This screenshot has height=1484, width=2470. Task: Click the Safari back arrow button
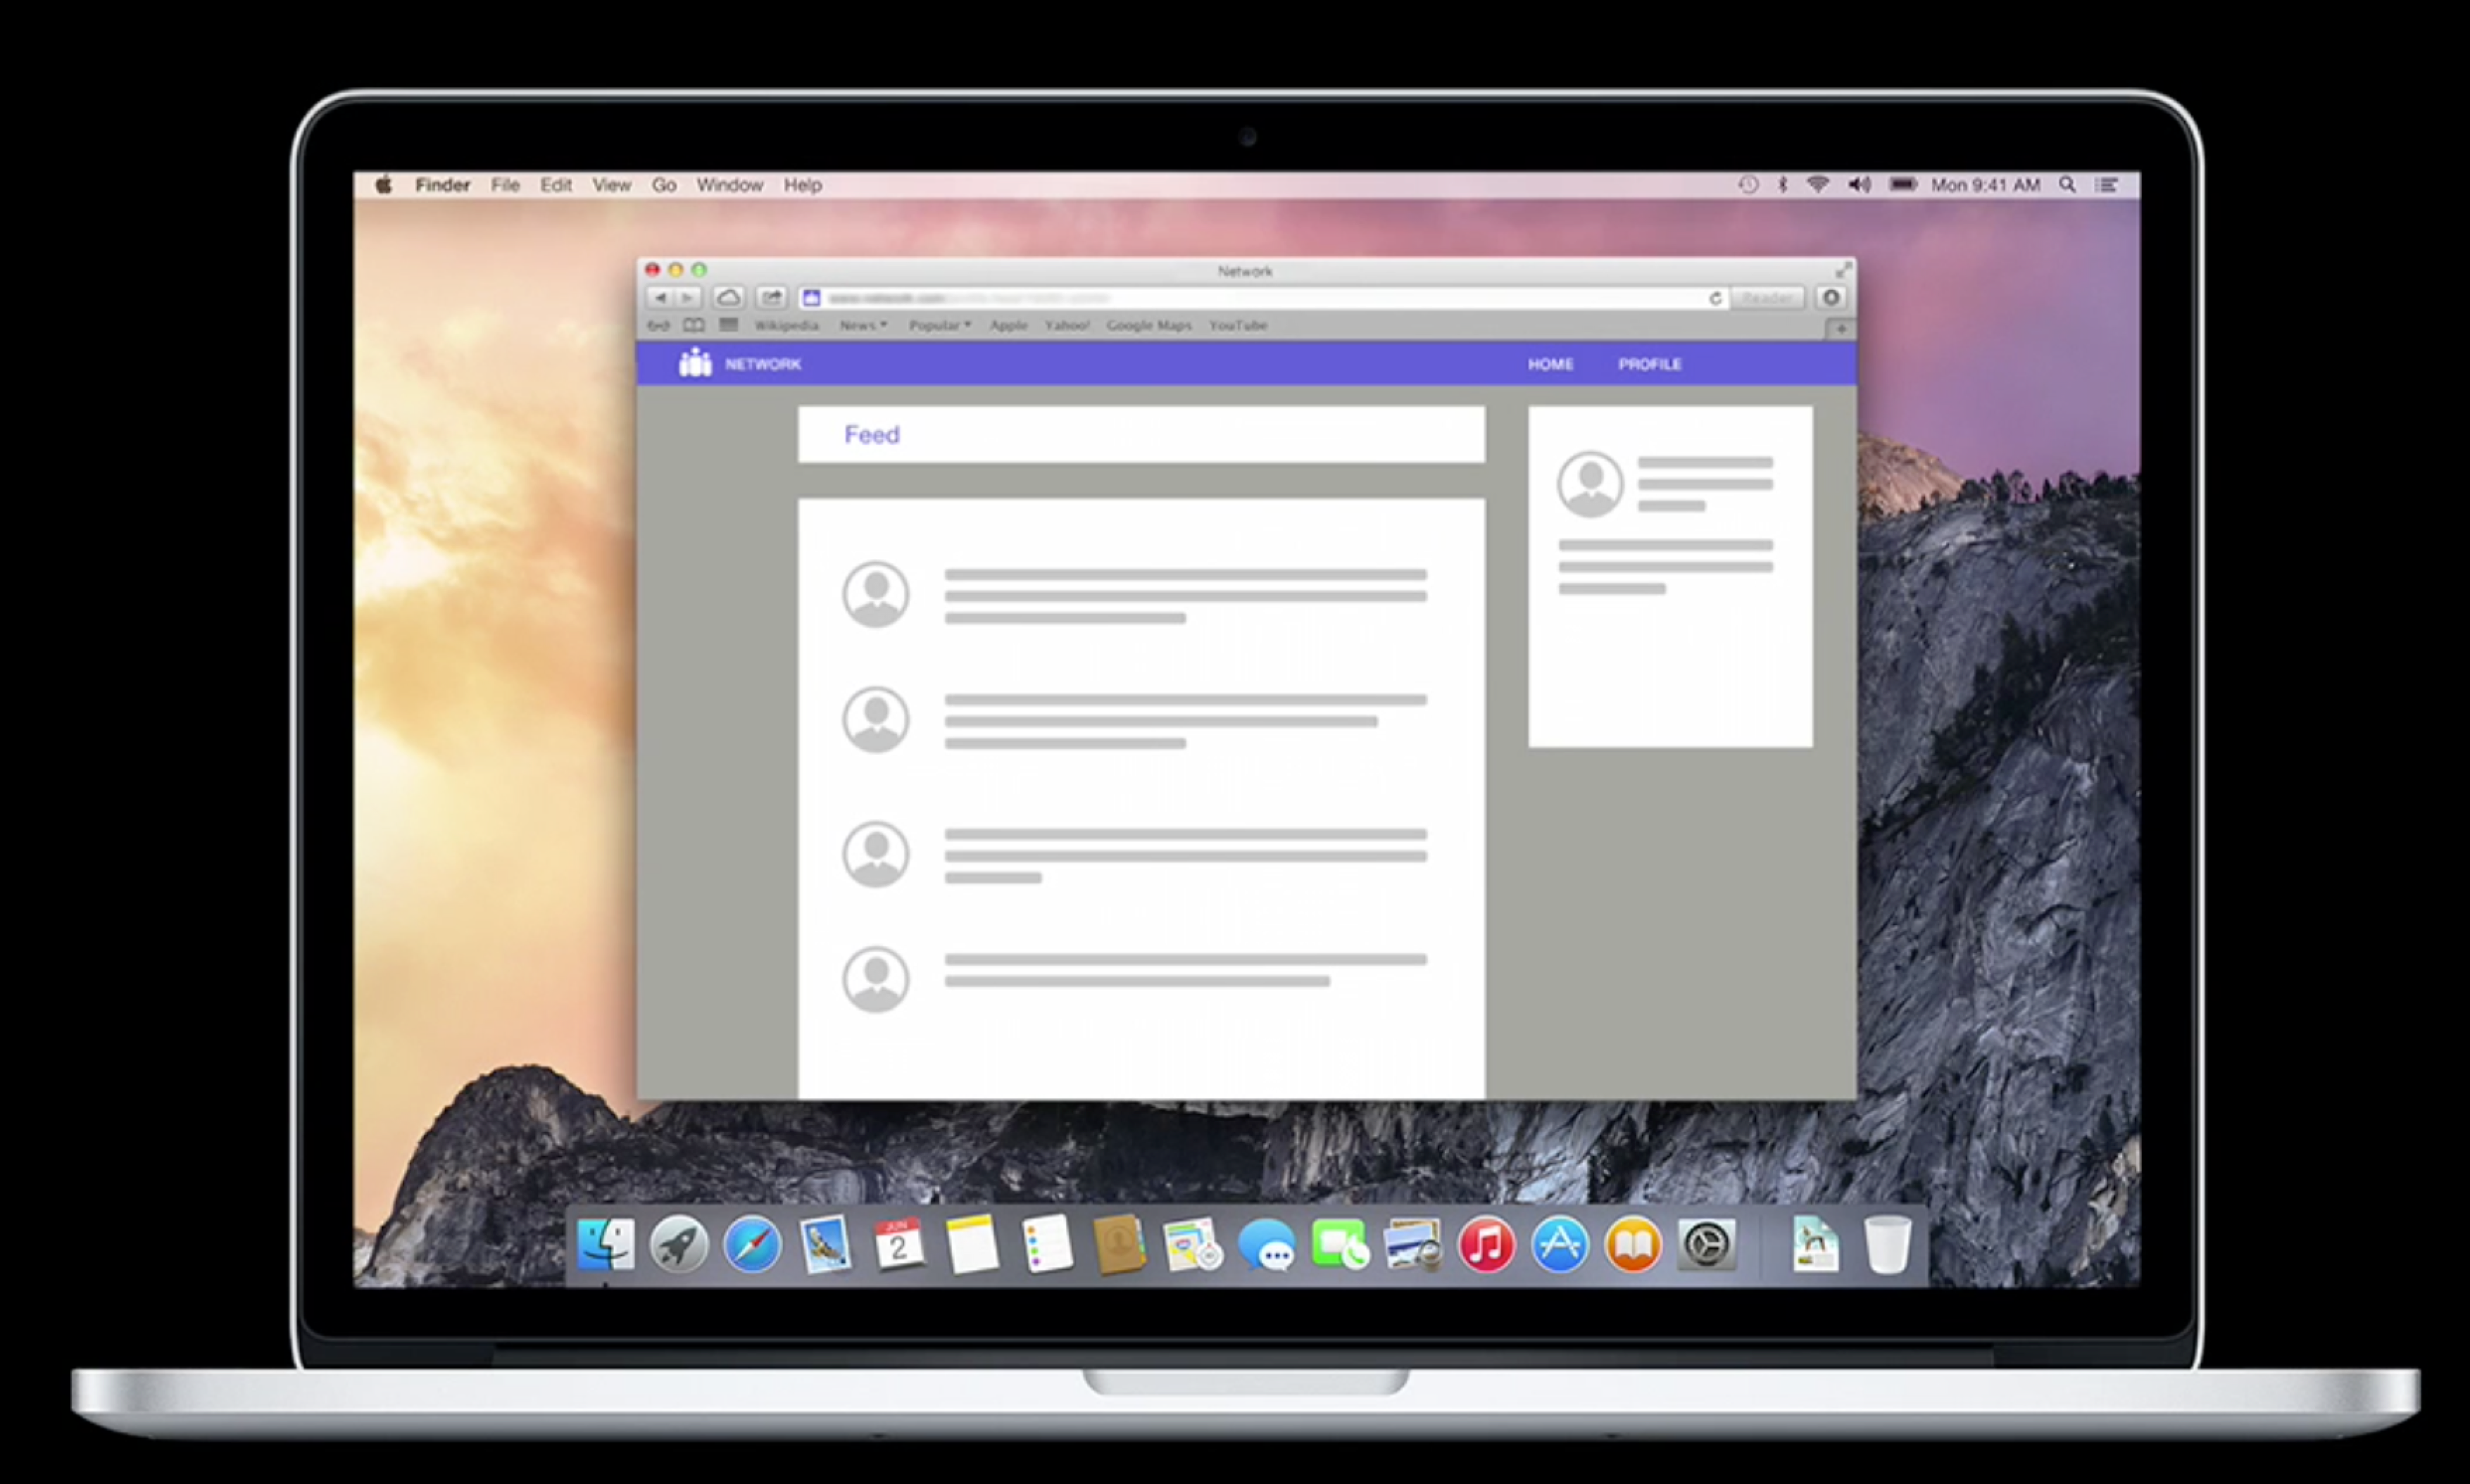[x=660, y=298]
